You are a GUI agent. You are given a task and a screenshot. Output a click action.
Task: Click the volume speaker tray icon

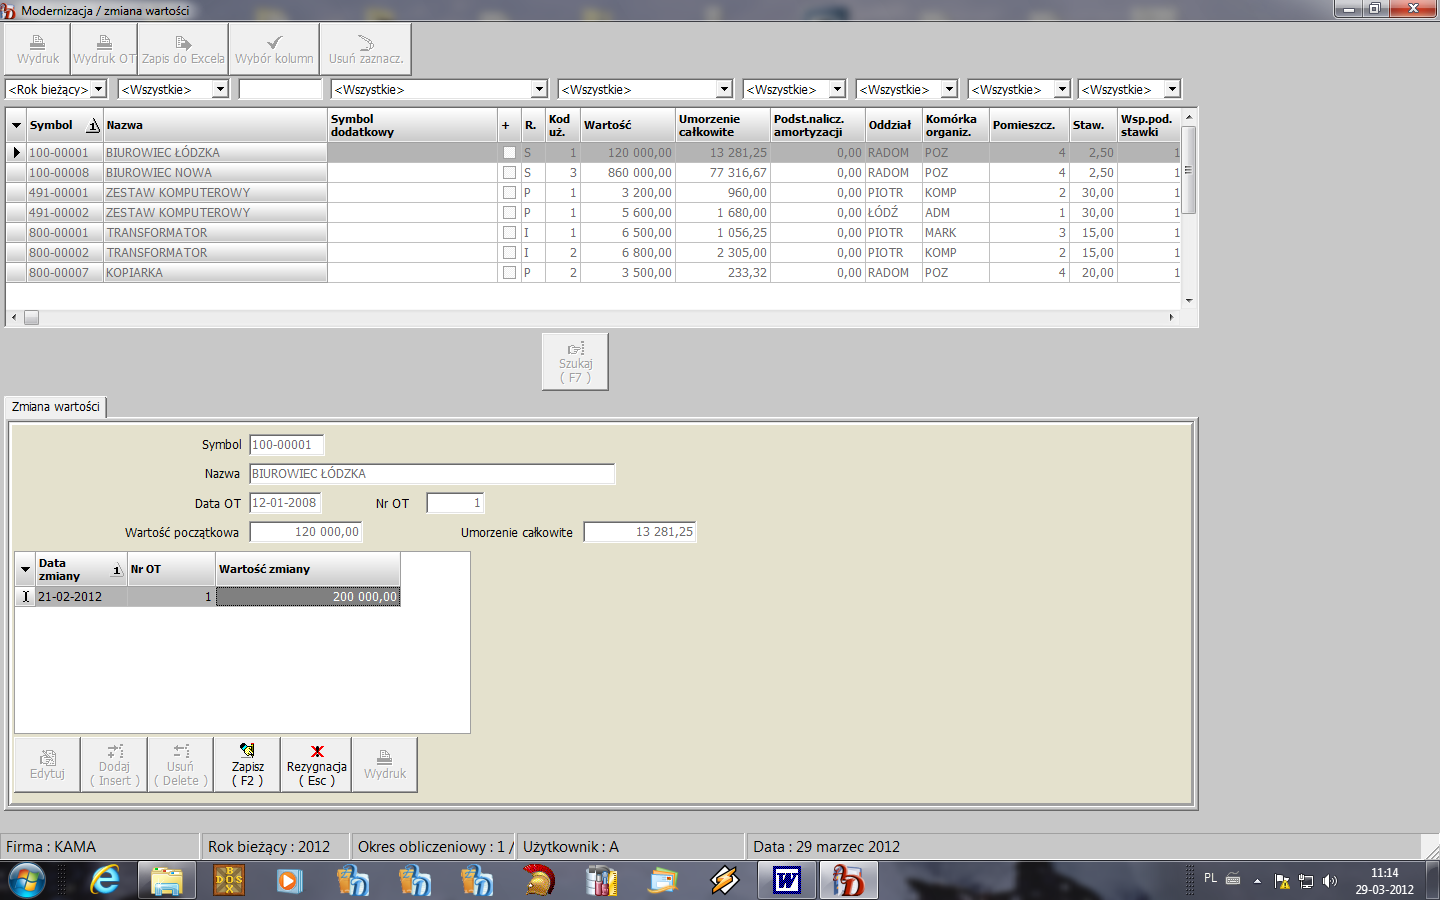point(1329,881)
